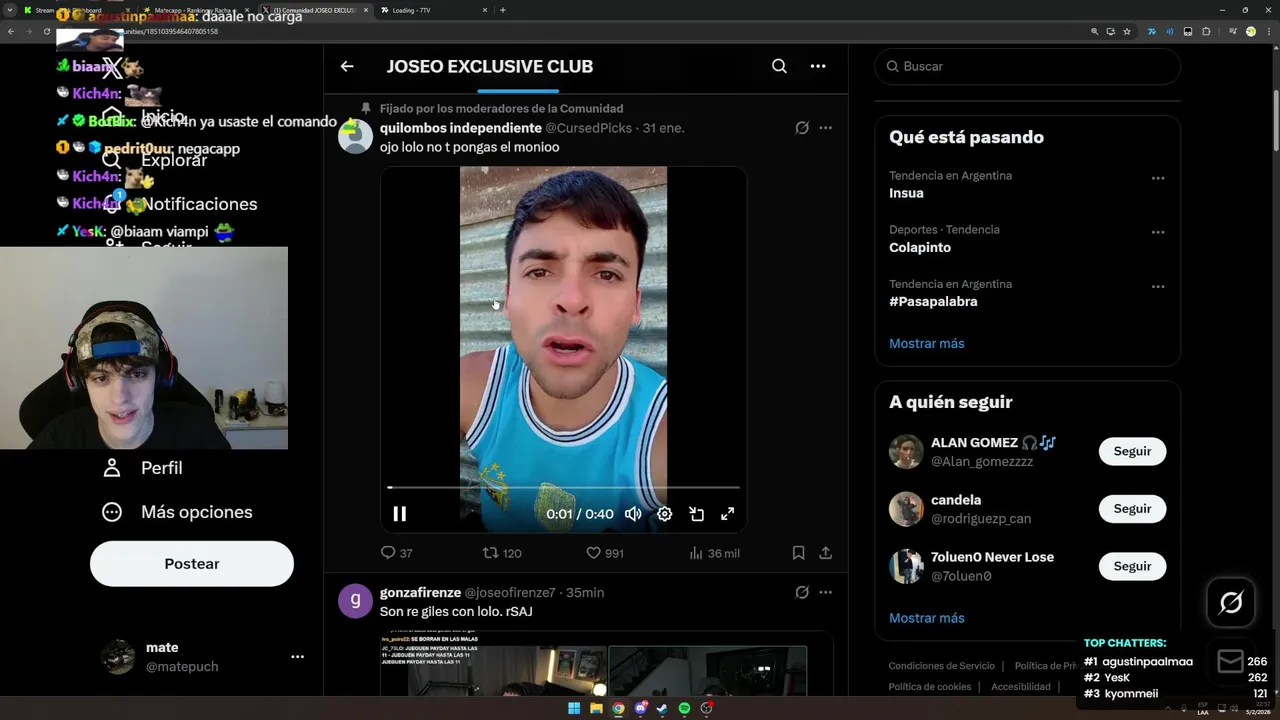
Task: Open options for Insua trend
Action: (1158, 178)
